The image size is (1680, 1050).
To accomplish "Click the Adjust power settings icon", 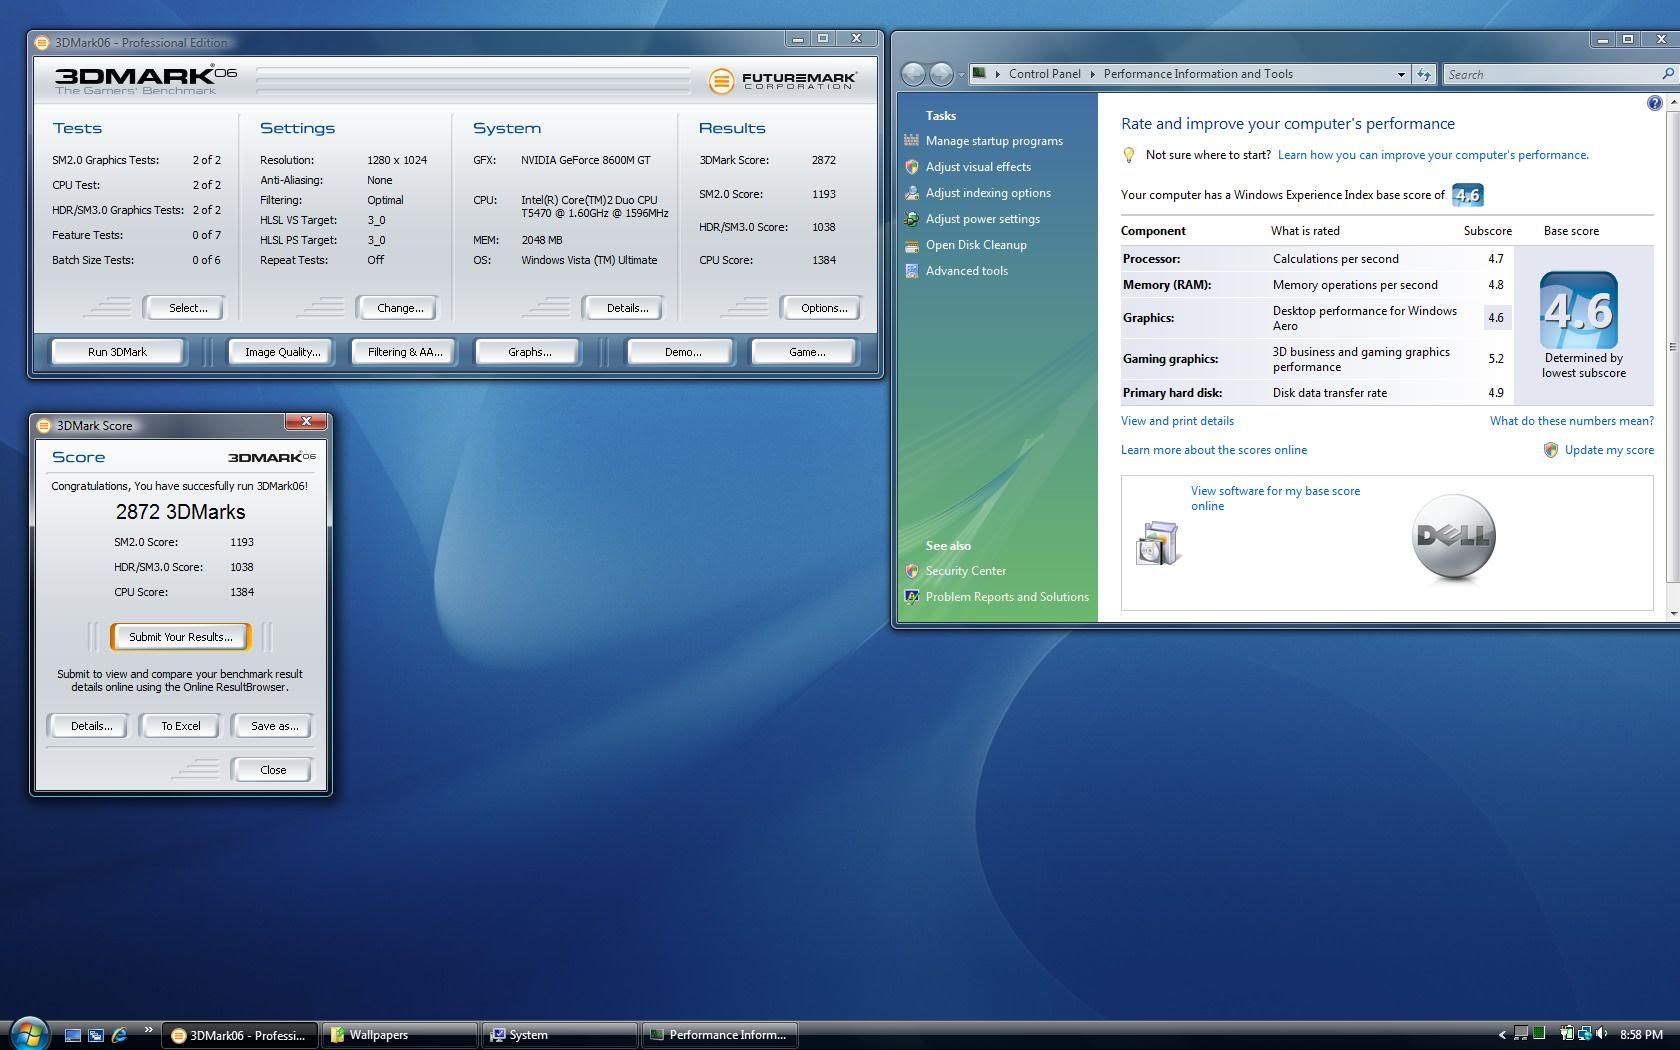I will coord(911,219).
